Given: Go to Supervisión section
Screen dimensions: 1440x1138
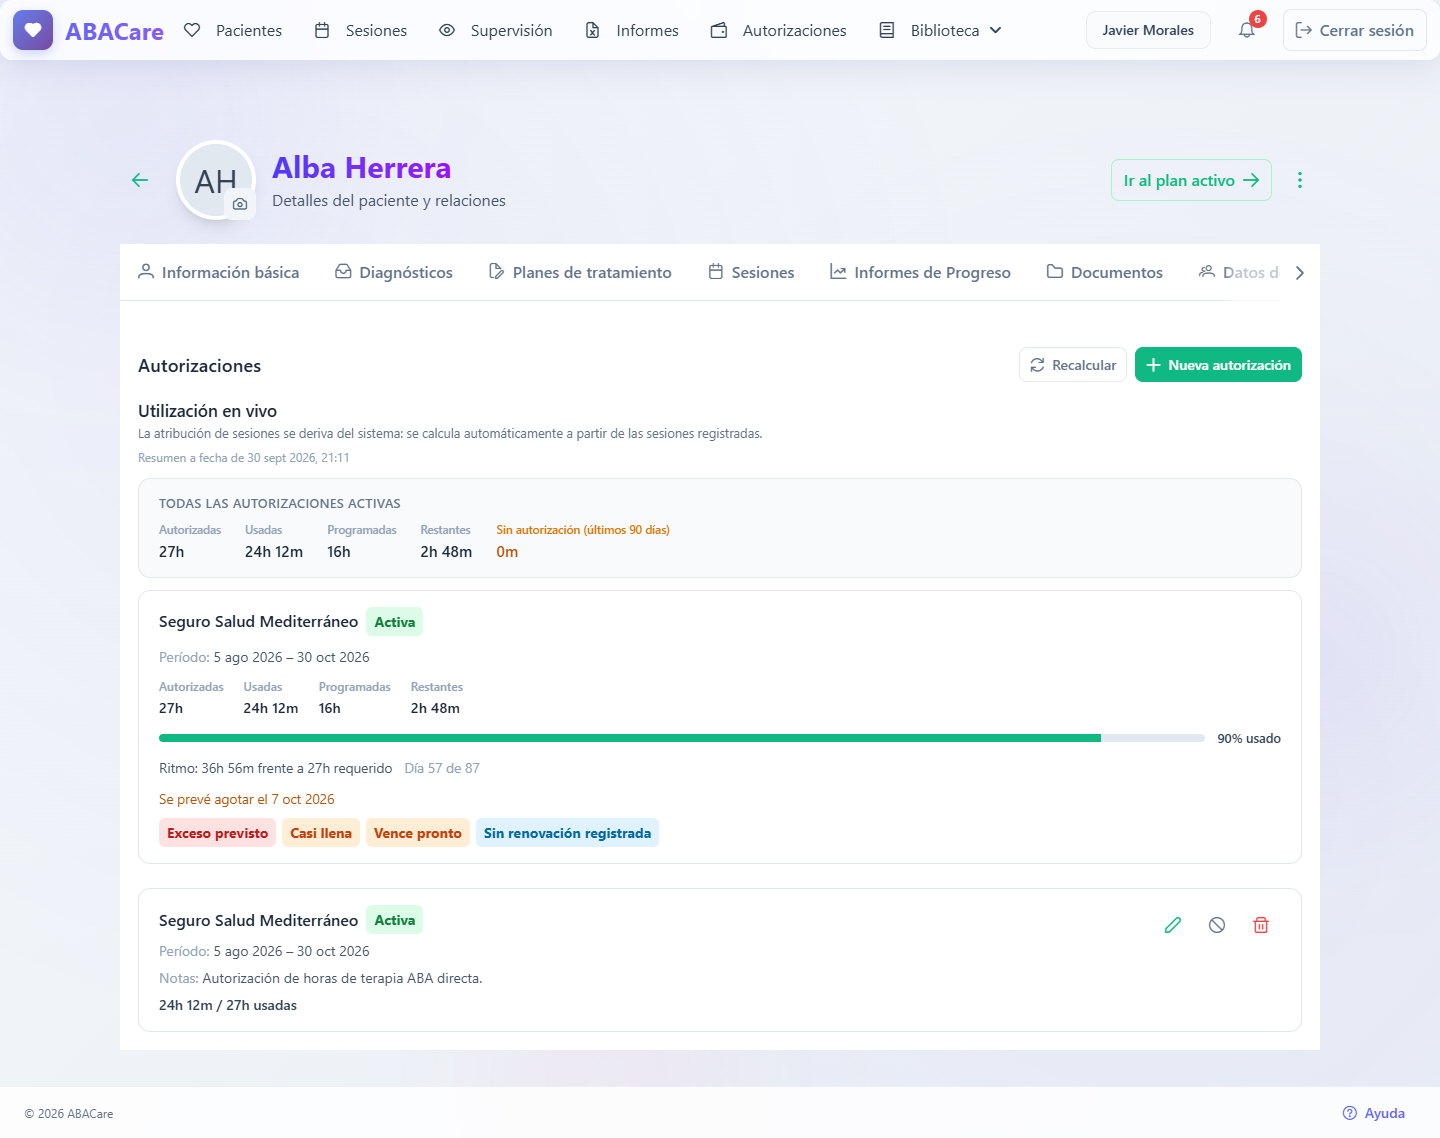Looking at the screenshot, I should (496, 30).
